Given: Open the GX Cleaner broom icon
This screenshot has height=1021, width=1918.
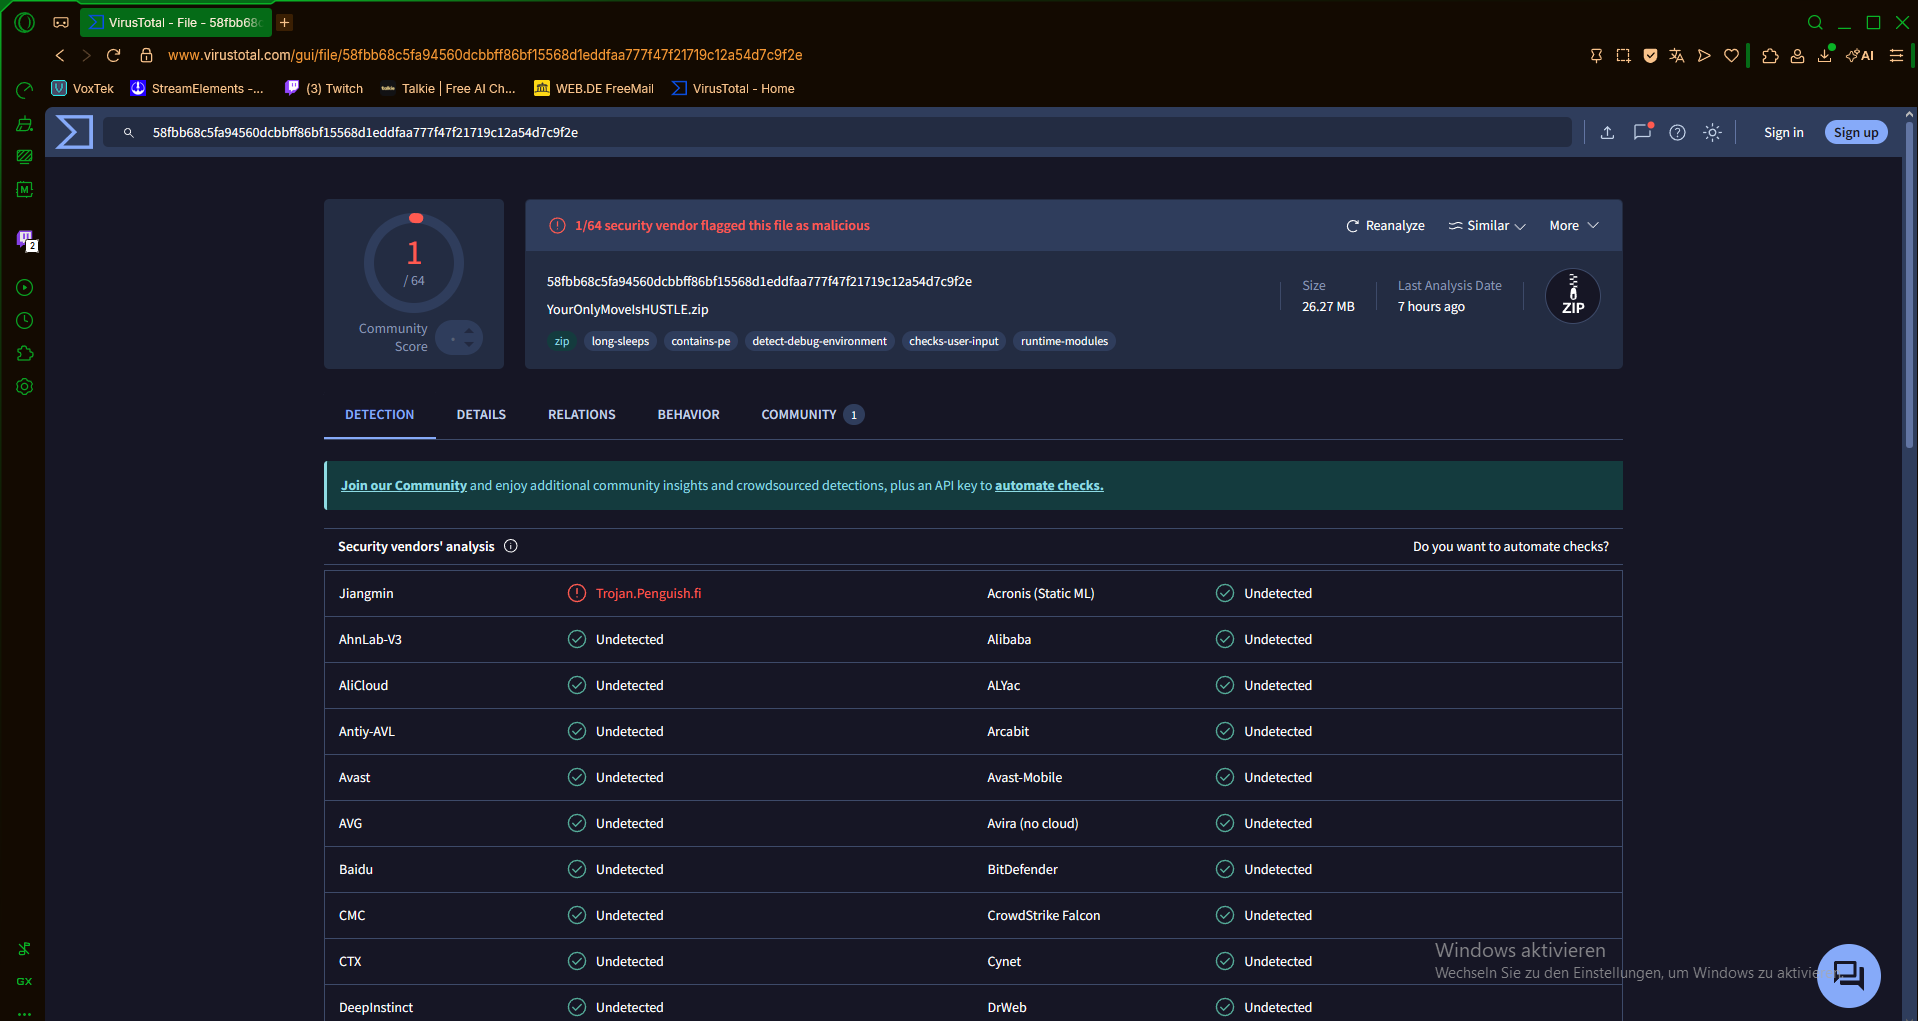Looking at the screenshot, I should tap(25, 124).
